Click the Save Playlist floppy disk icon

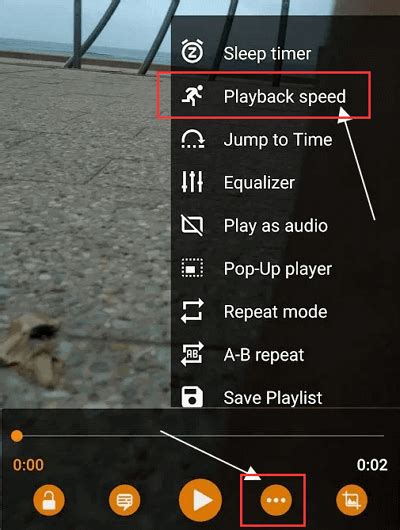pyautogui.click(x=192, y=397)
